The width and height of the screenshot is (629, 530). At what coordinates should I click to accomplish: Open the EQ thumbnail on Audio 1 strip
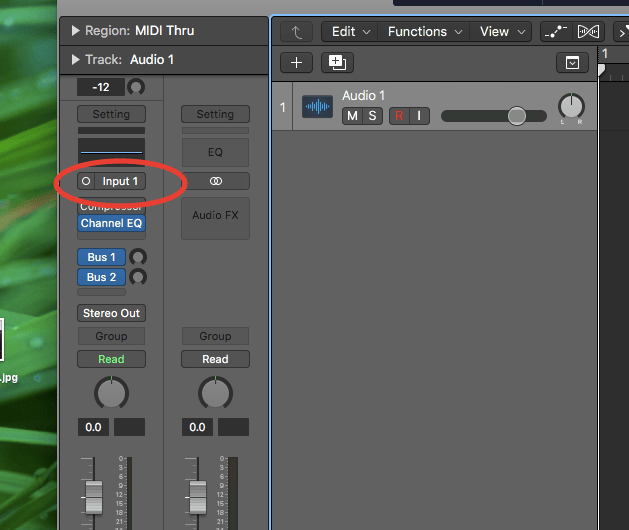click(112, 151)
